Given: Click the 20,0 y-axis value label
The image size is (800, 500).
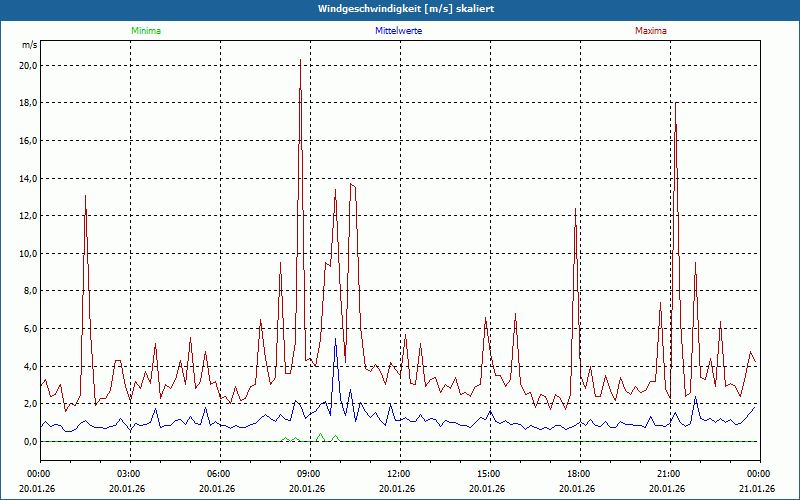Looking at the screenshot, I should point(28,66).
